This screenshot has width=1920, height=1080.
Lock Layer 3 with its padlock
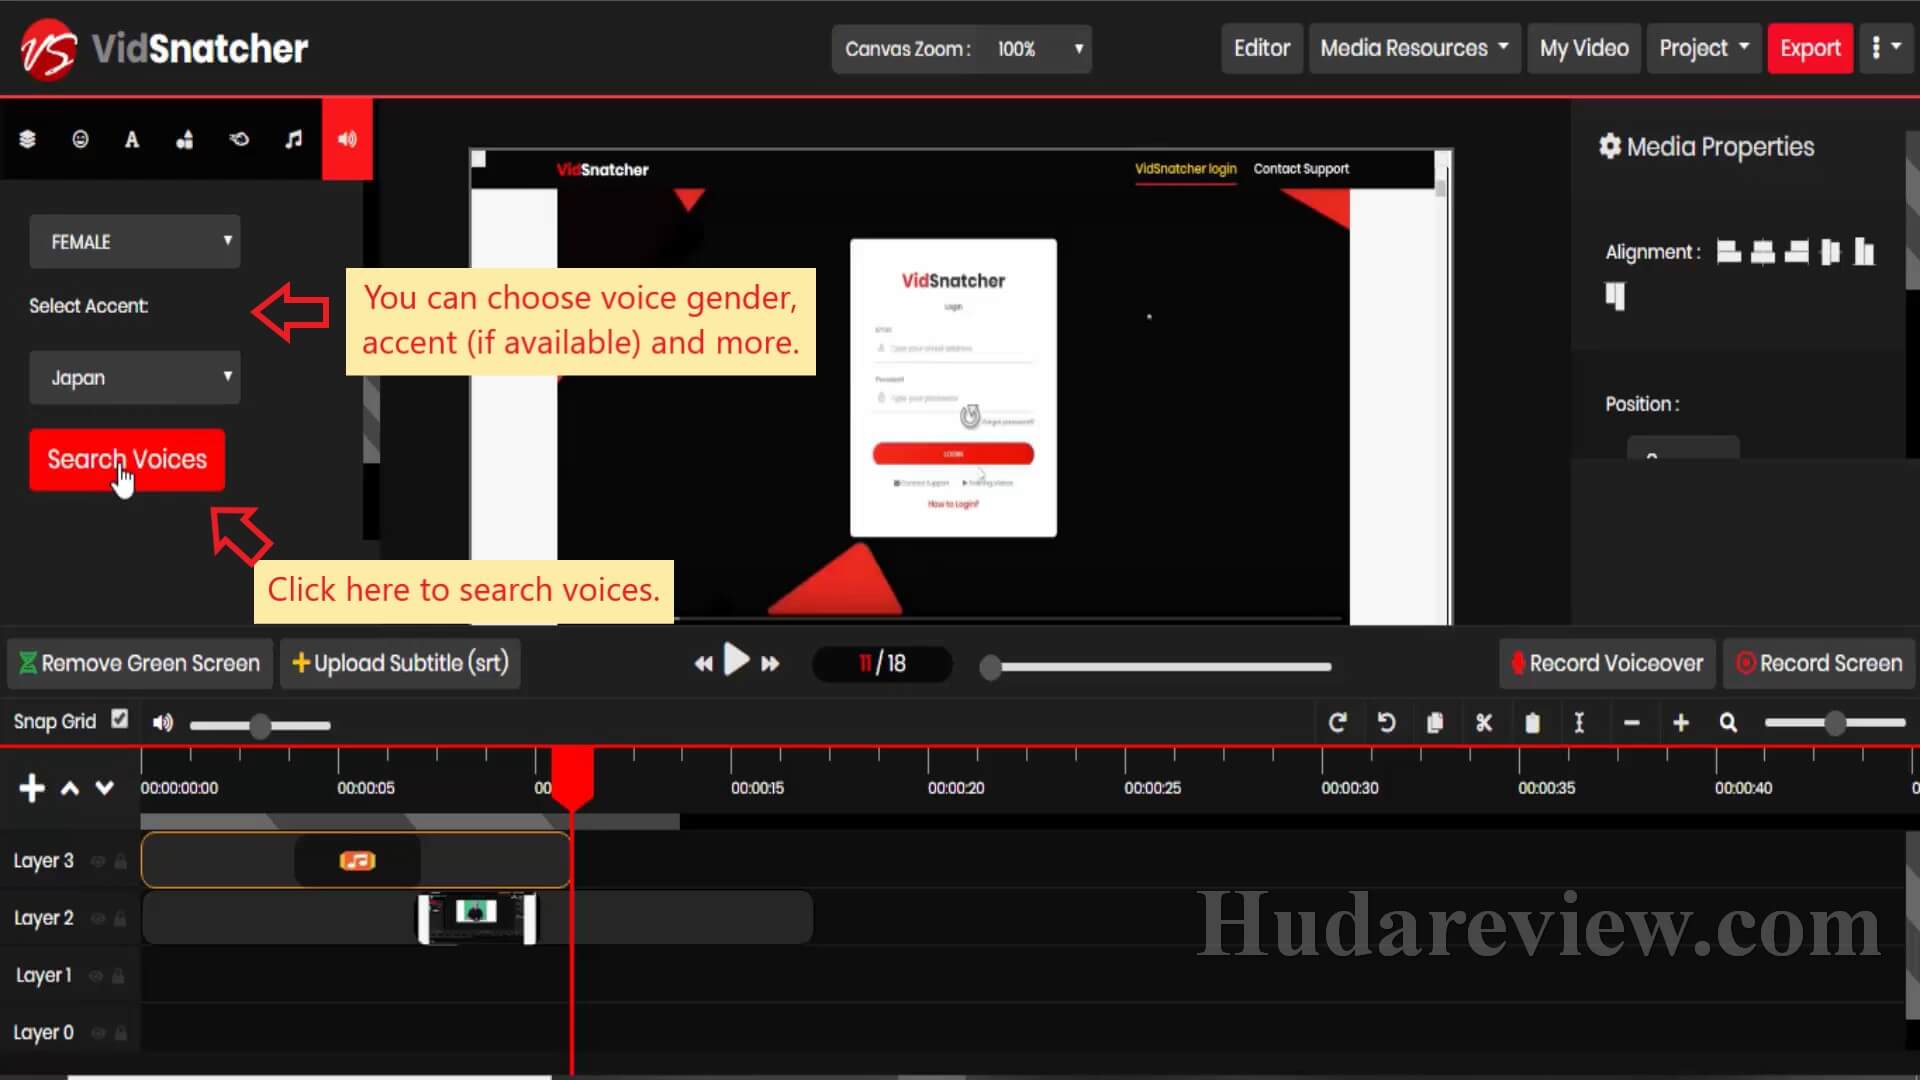tap(120, 861)
